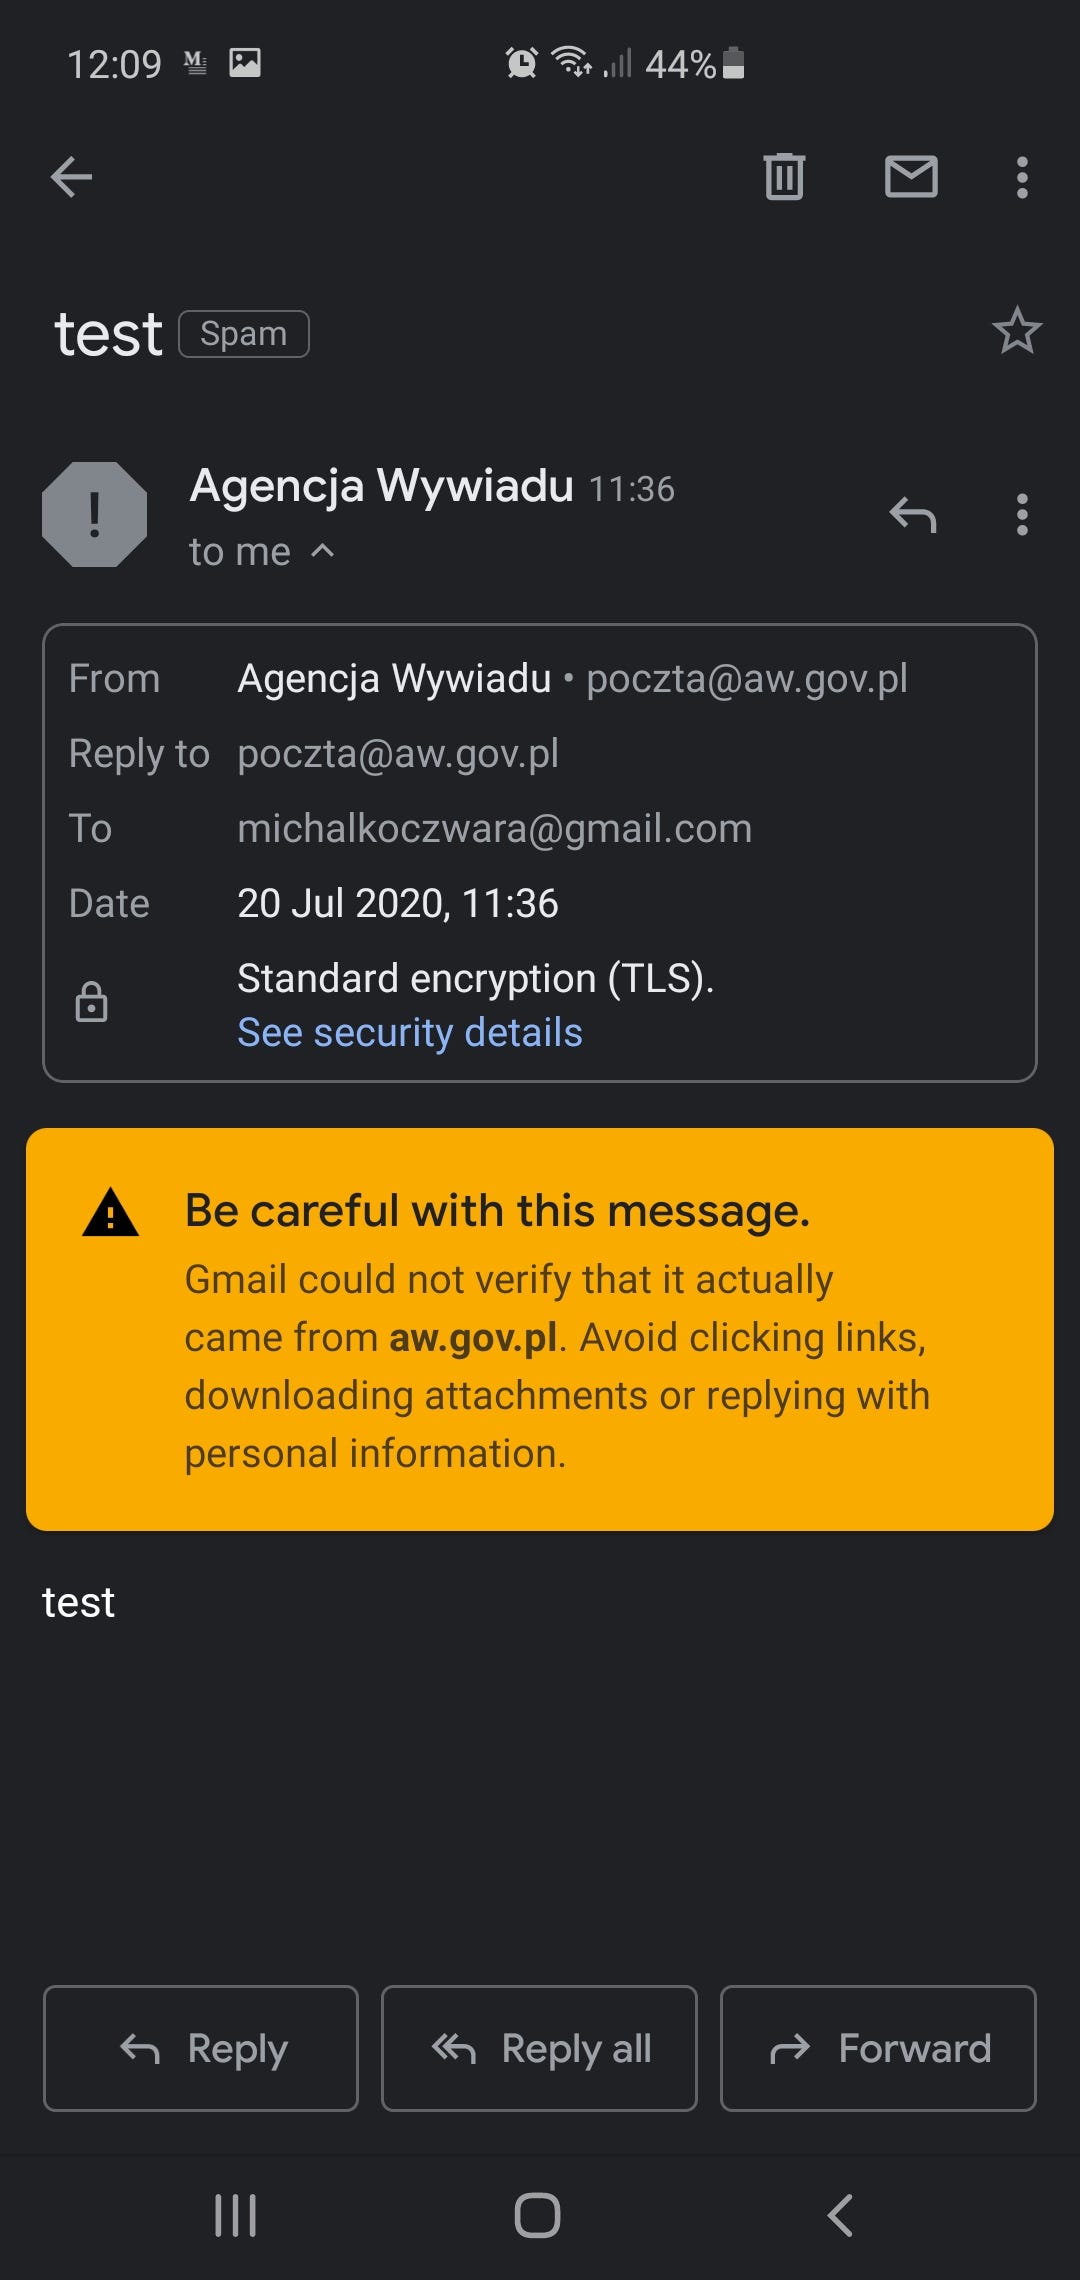Image resolution: width=1080 pixels, height=2280 pixels.
Task: Tap the back arrow to leave email
Action: (71, 178)
